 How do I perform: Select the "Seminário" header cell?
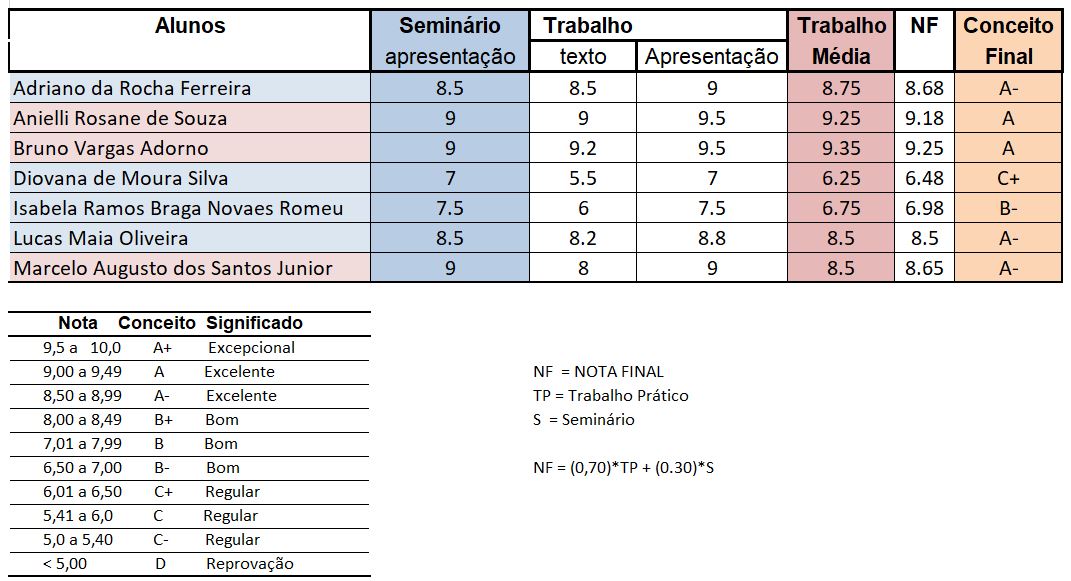(x=449, y=27)
